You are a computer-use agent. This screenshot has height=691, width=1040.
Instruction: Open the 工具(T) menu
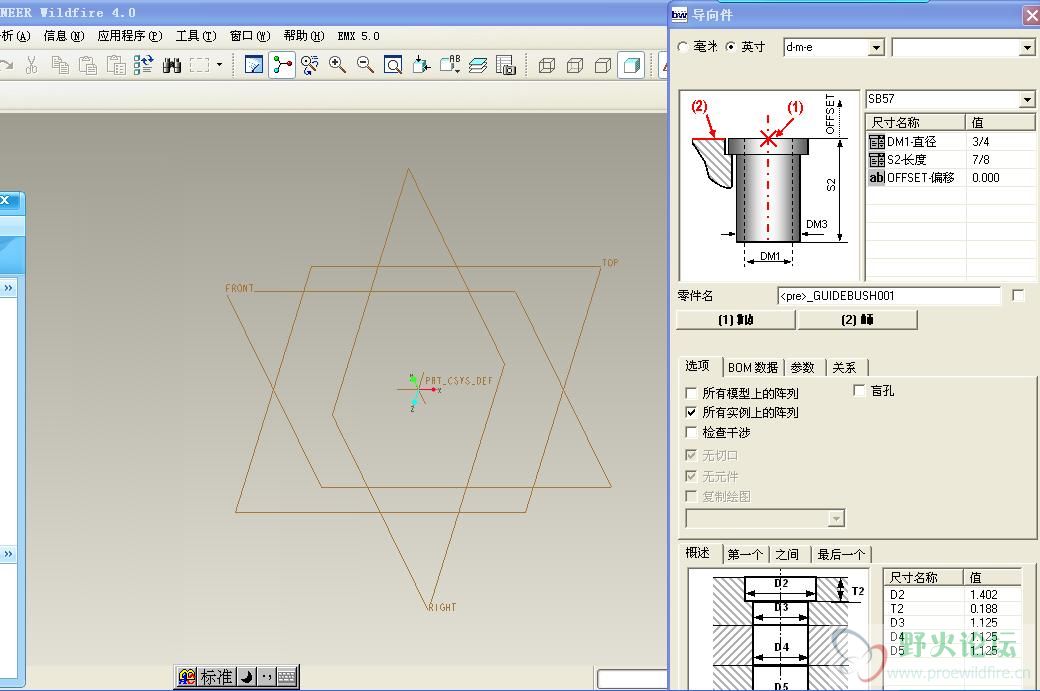pos(196,36)
